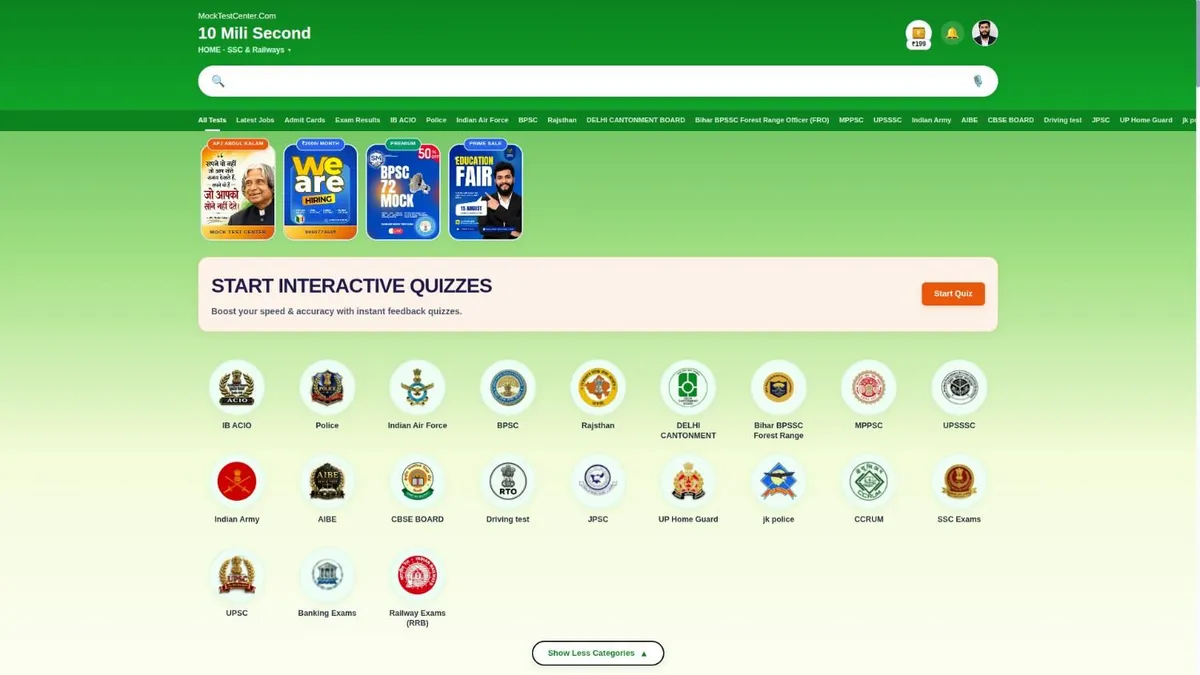This screenshot has height=675, width=1200.
Task: Collapse categories with Show Less Categories
Action: [598, 653]
